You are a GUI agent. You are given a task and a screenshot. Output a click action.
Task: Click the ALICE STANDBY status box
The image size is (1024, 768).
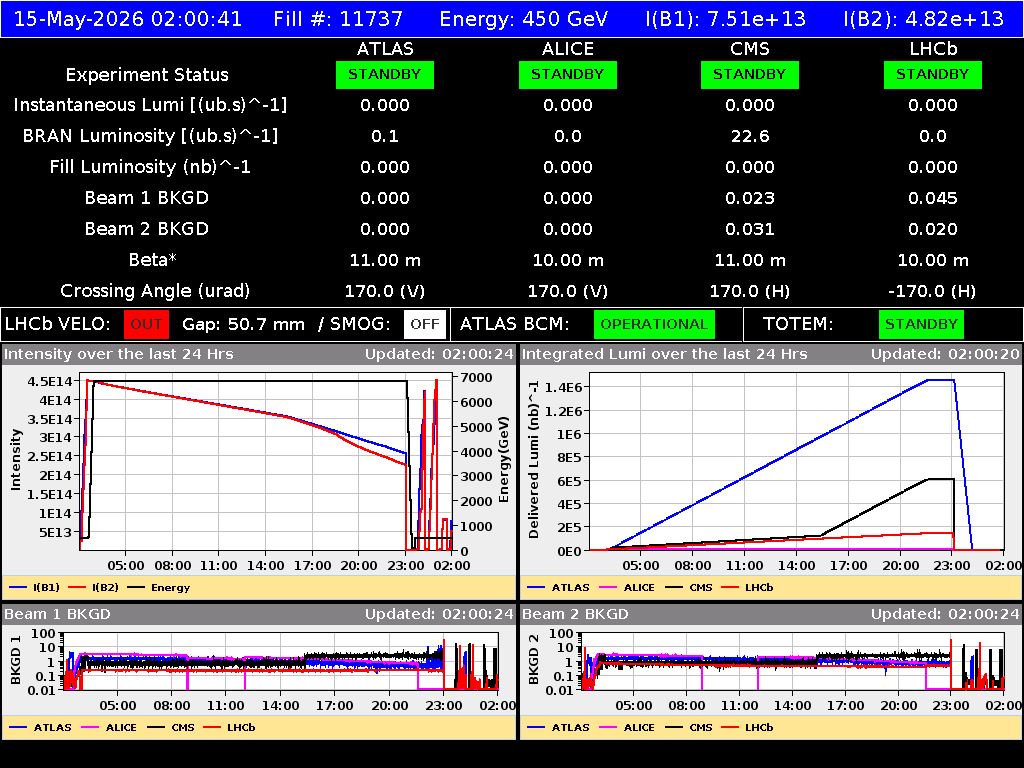568,74
